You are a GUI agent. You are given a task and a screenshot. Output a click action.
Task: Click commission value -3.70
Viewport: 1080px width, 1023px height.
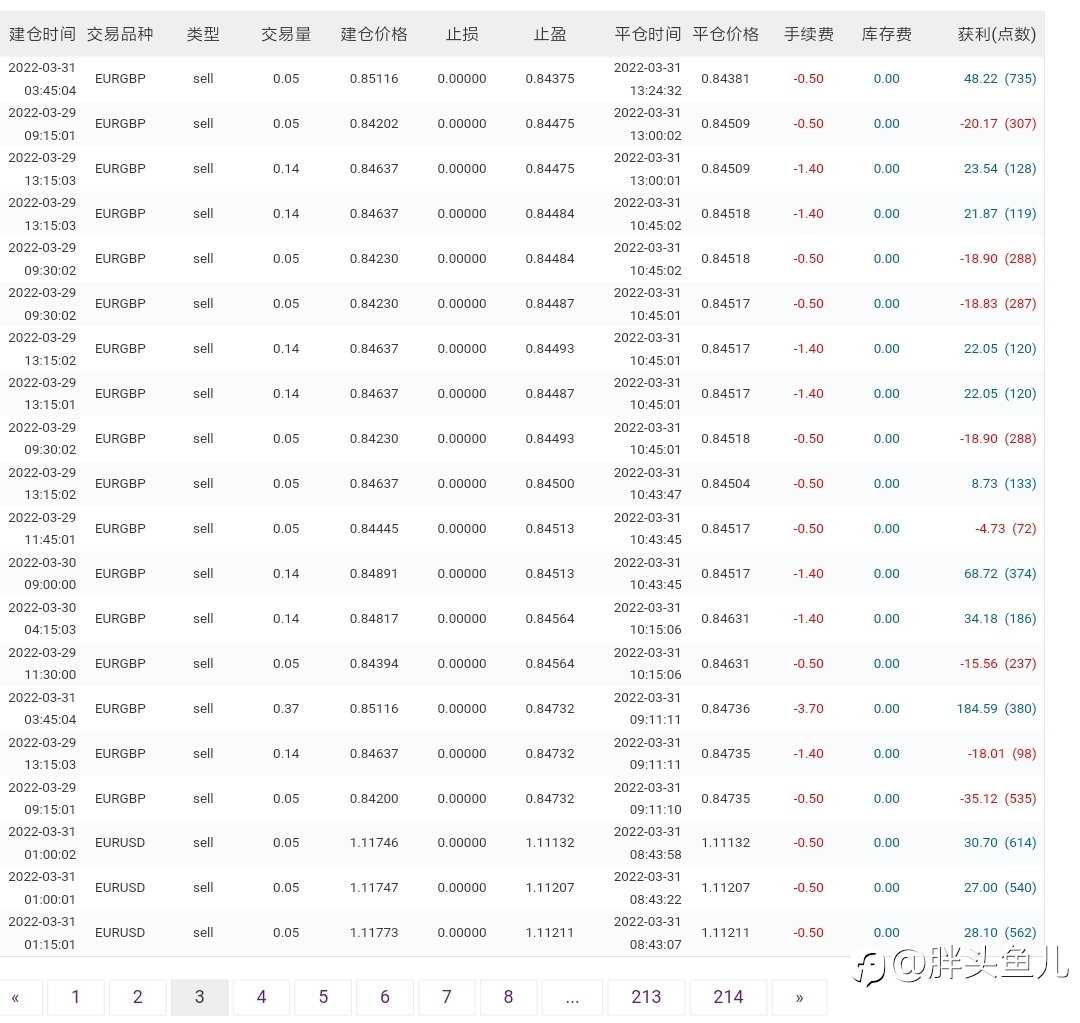pos(809,708)
